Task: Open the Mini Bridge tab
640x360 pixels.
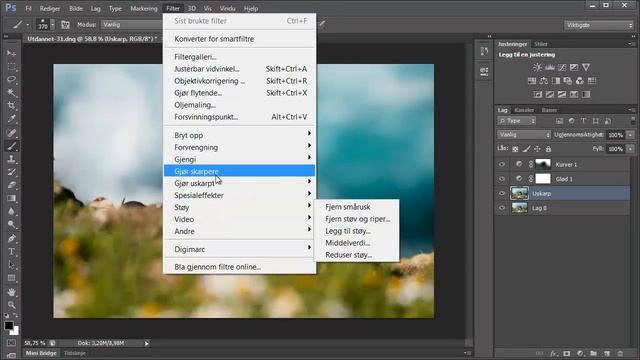Action: 41,353
